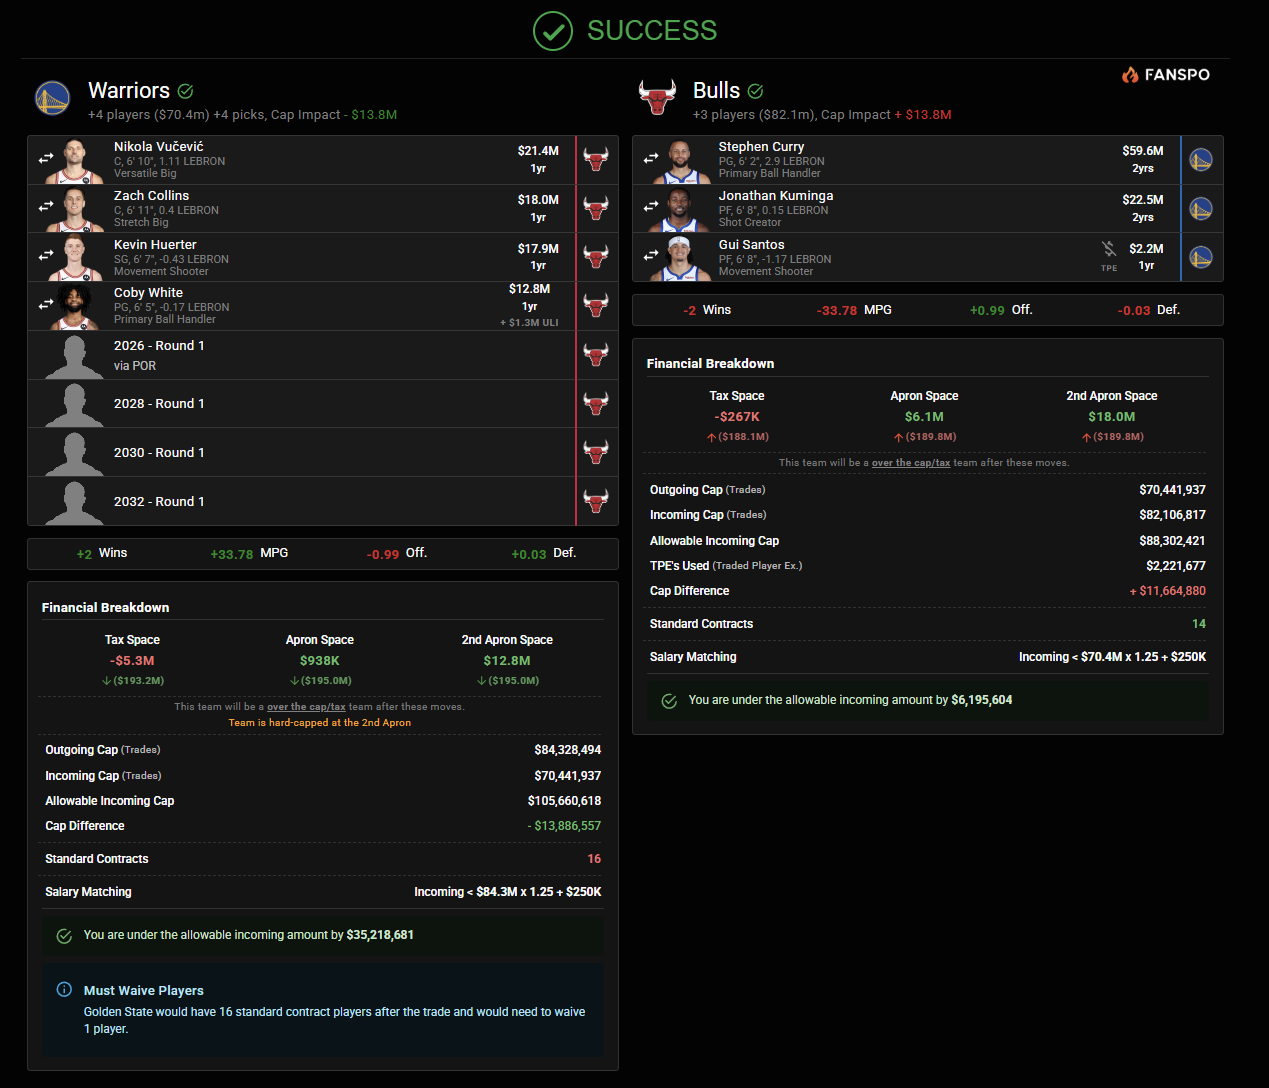Click the Warriors team logo in header
The image size is (1269, 1088).
click(52, 98)
